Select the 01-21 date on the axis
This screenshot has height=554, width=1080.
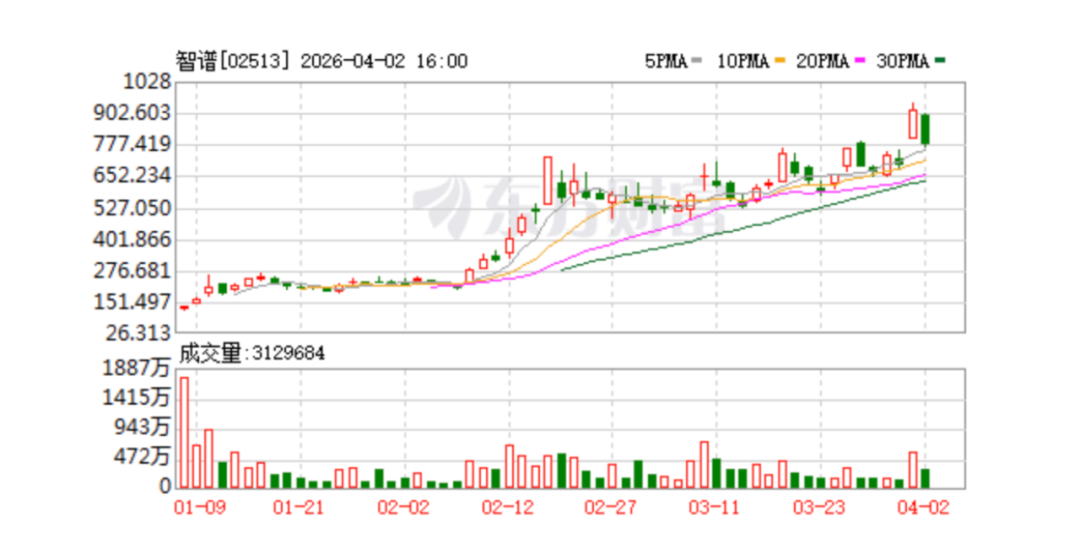point(300,507)
